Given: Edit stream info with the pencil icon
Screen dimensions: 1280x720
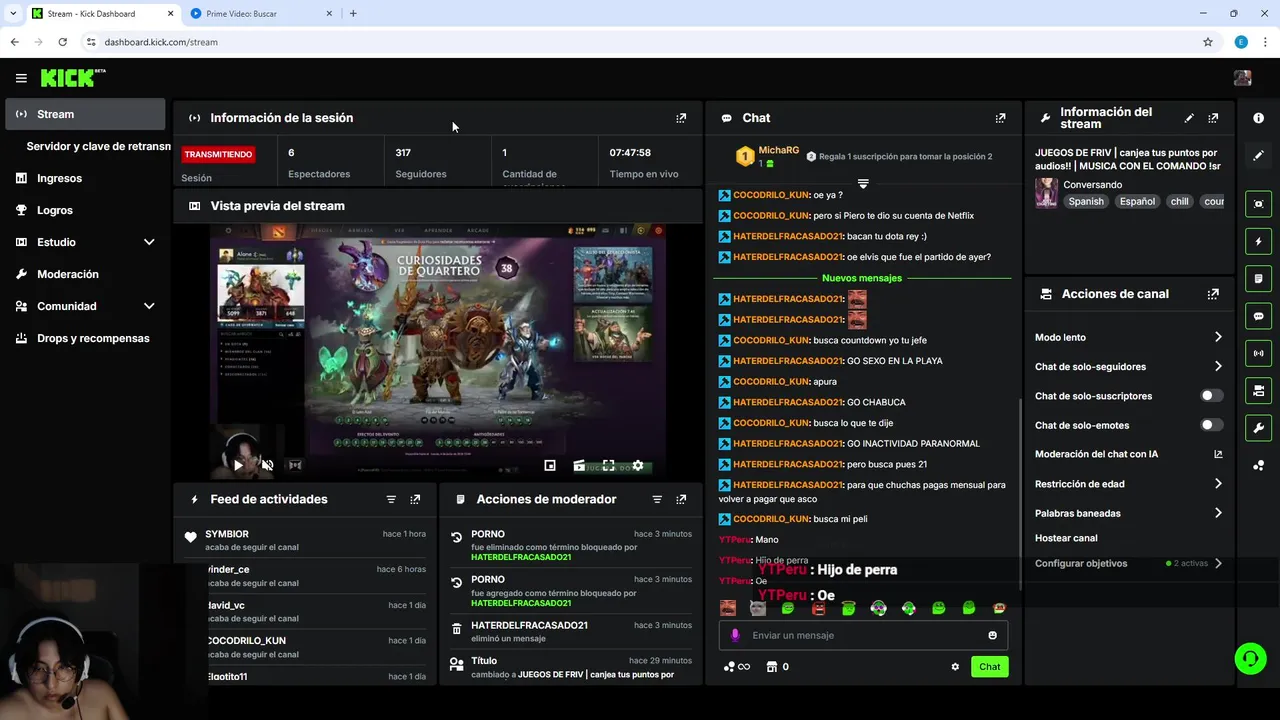Looking at the screenshot, I should click(1189, 118).
